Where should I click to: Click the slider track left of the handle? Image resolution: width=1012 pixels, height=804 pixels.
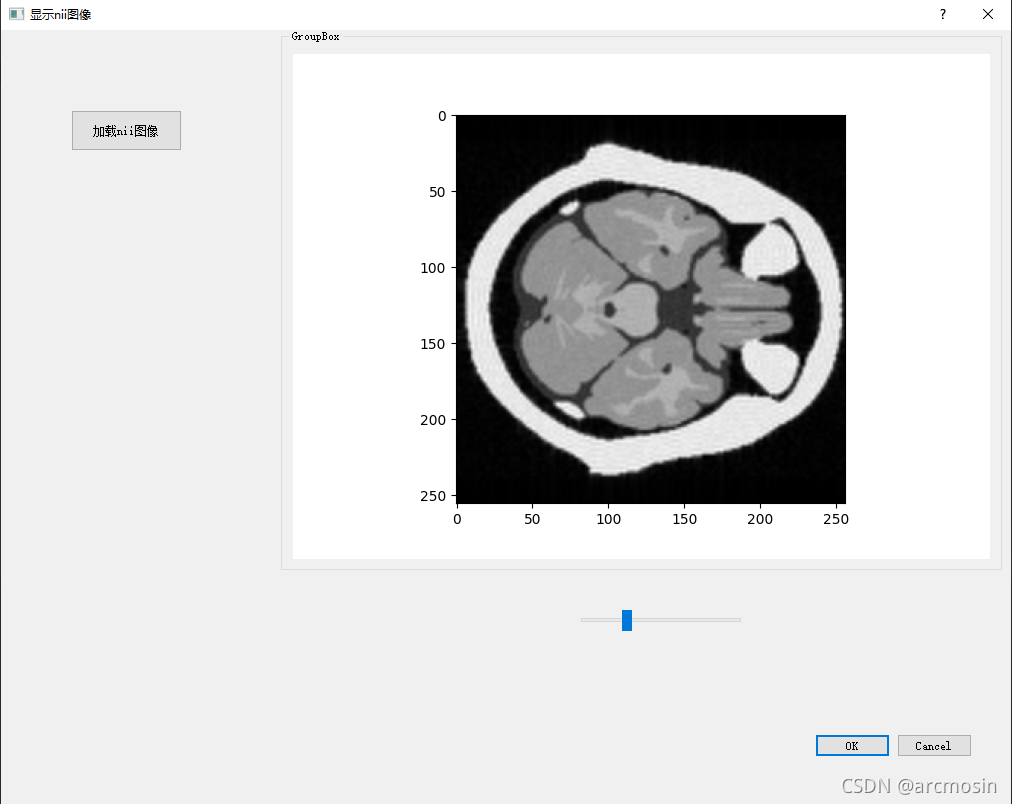point(600,620)
